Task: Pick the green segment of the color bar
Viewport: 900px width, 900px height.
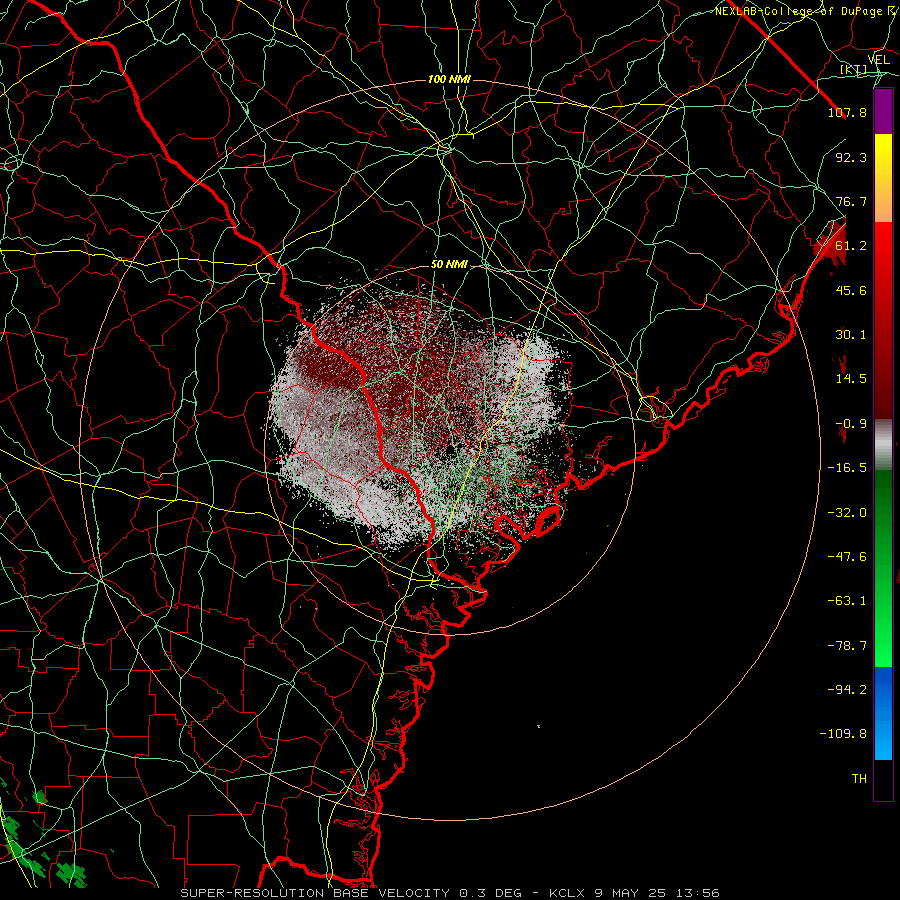Action: point(883,568)
